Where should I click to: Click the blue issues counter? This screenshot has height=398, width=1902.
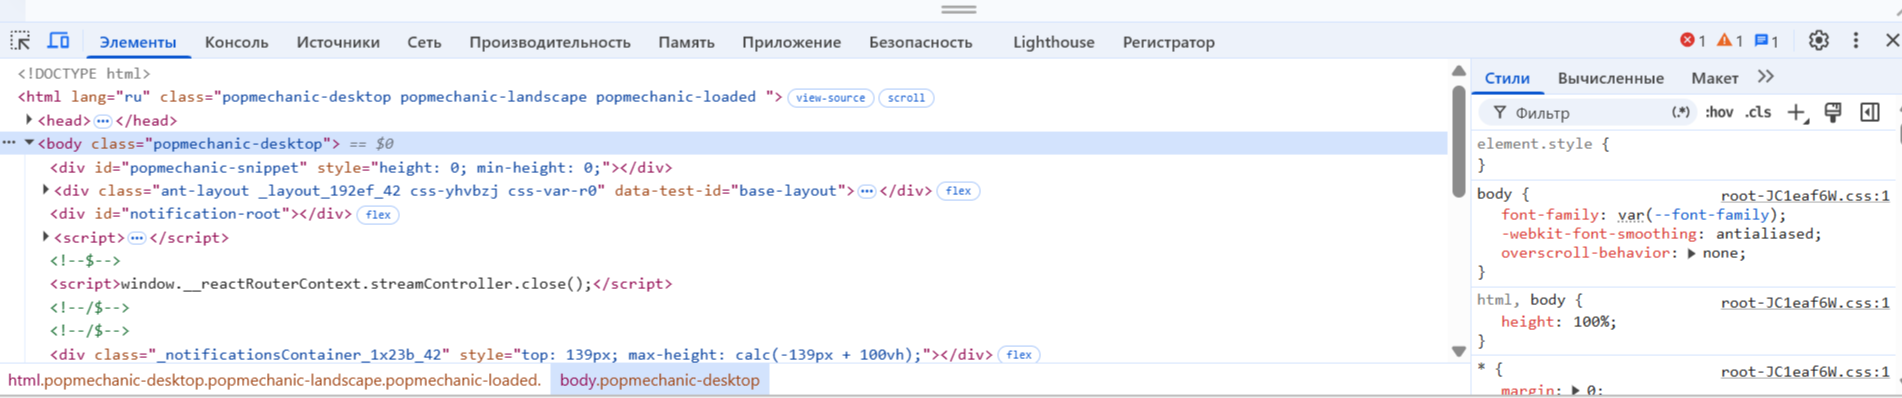tap(1766, 41)
